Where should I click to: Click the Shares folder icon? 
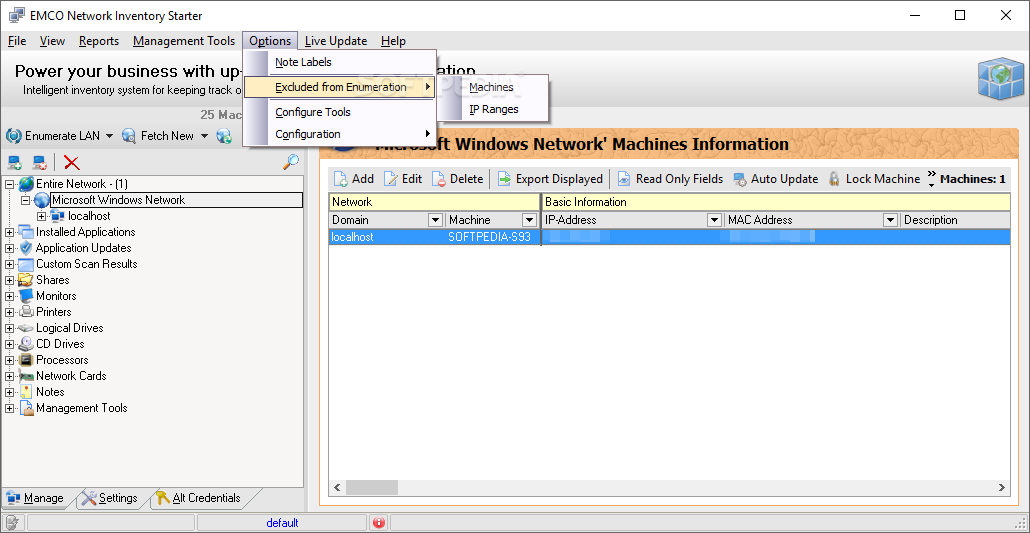click(x=26, y=280)
